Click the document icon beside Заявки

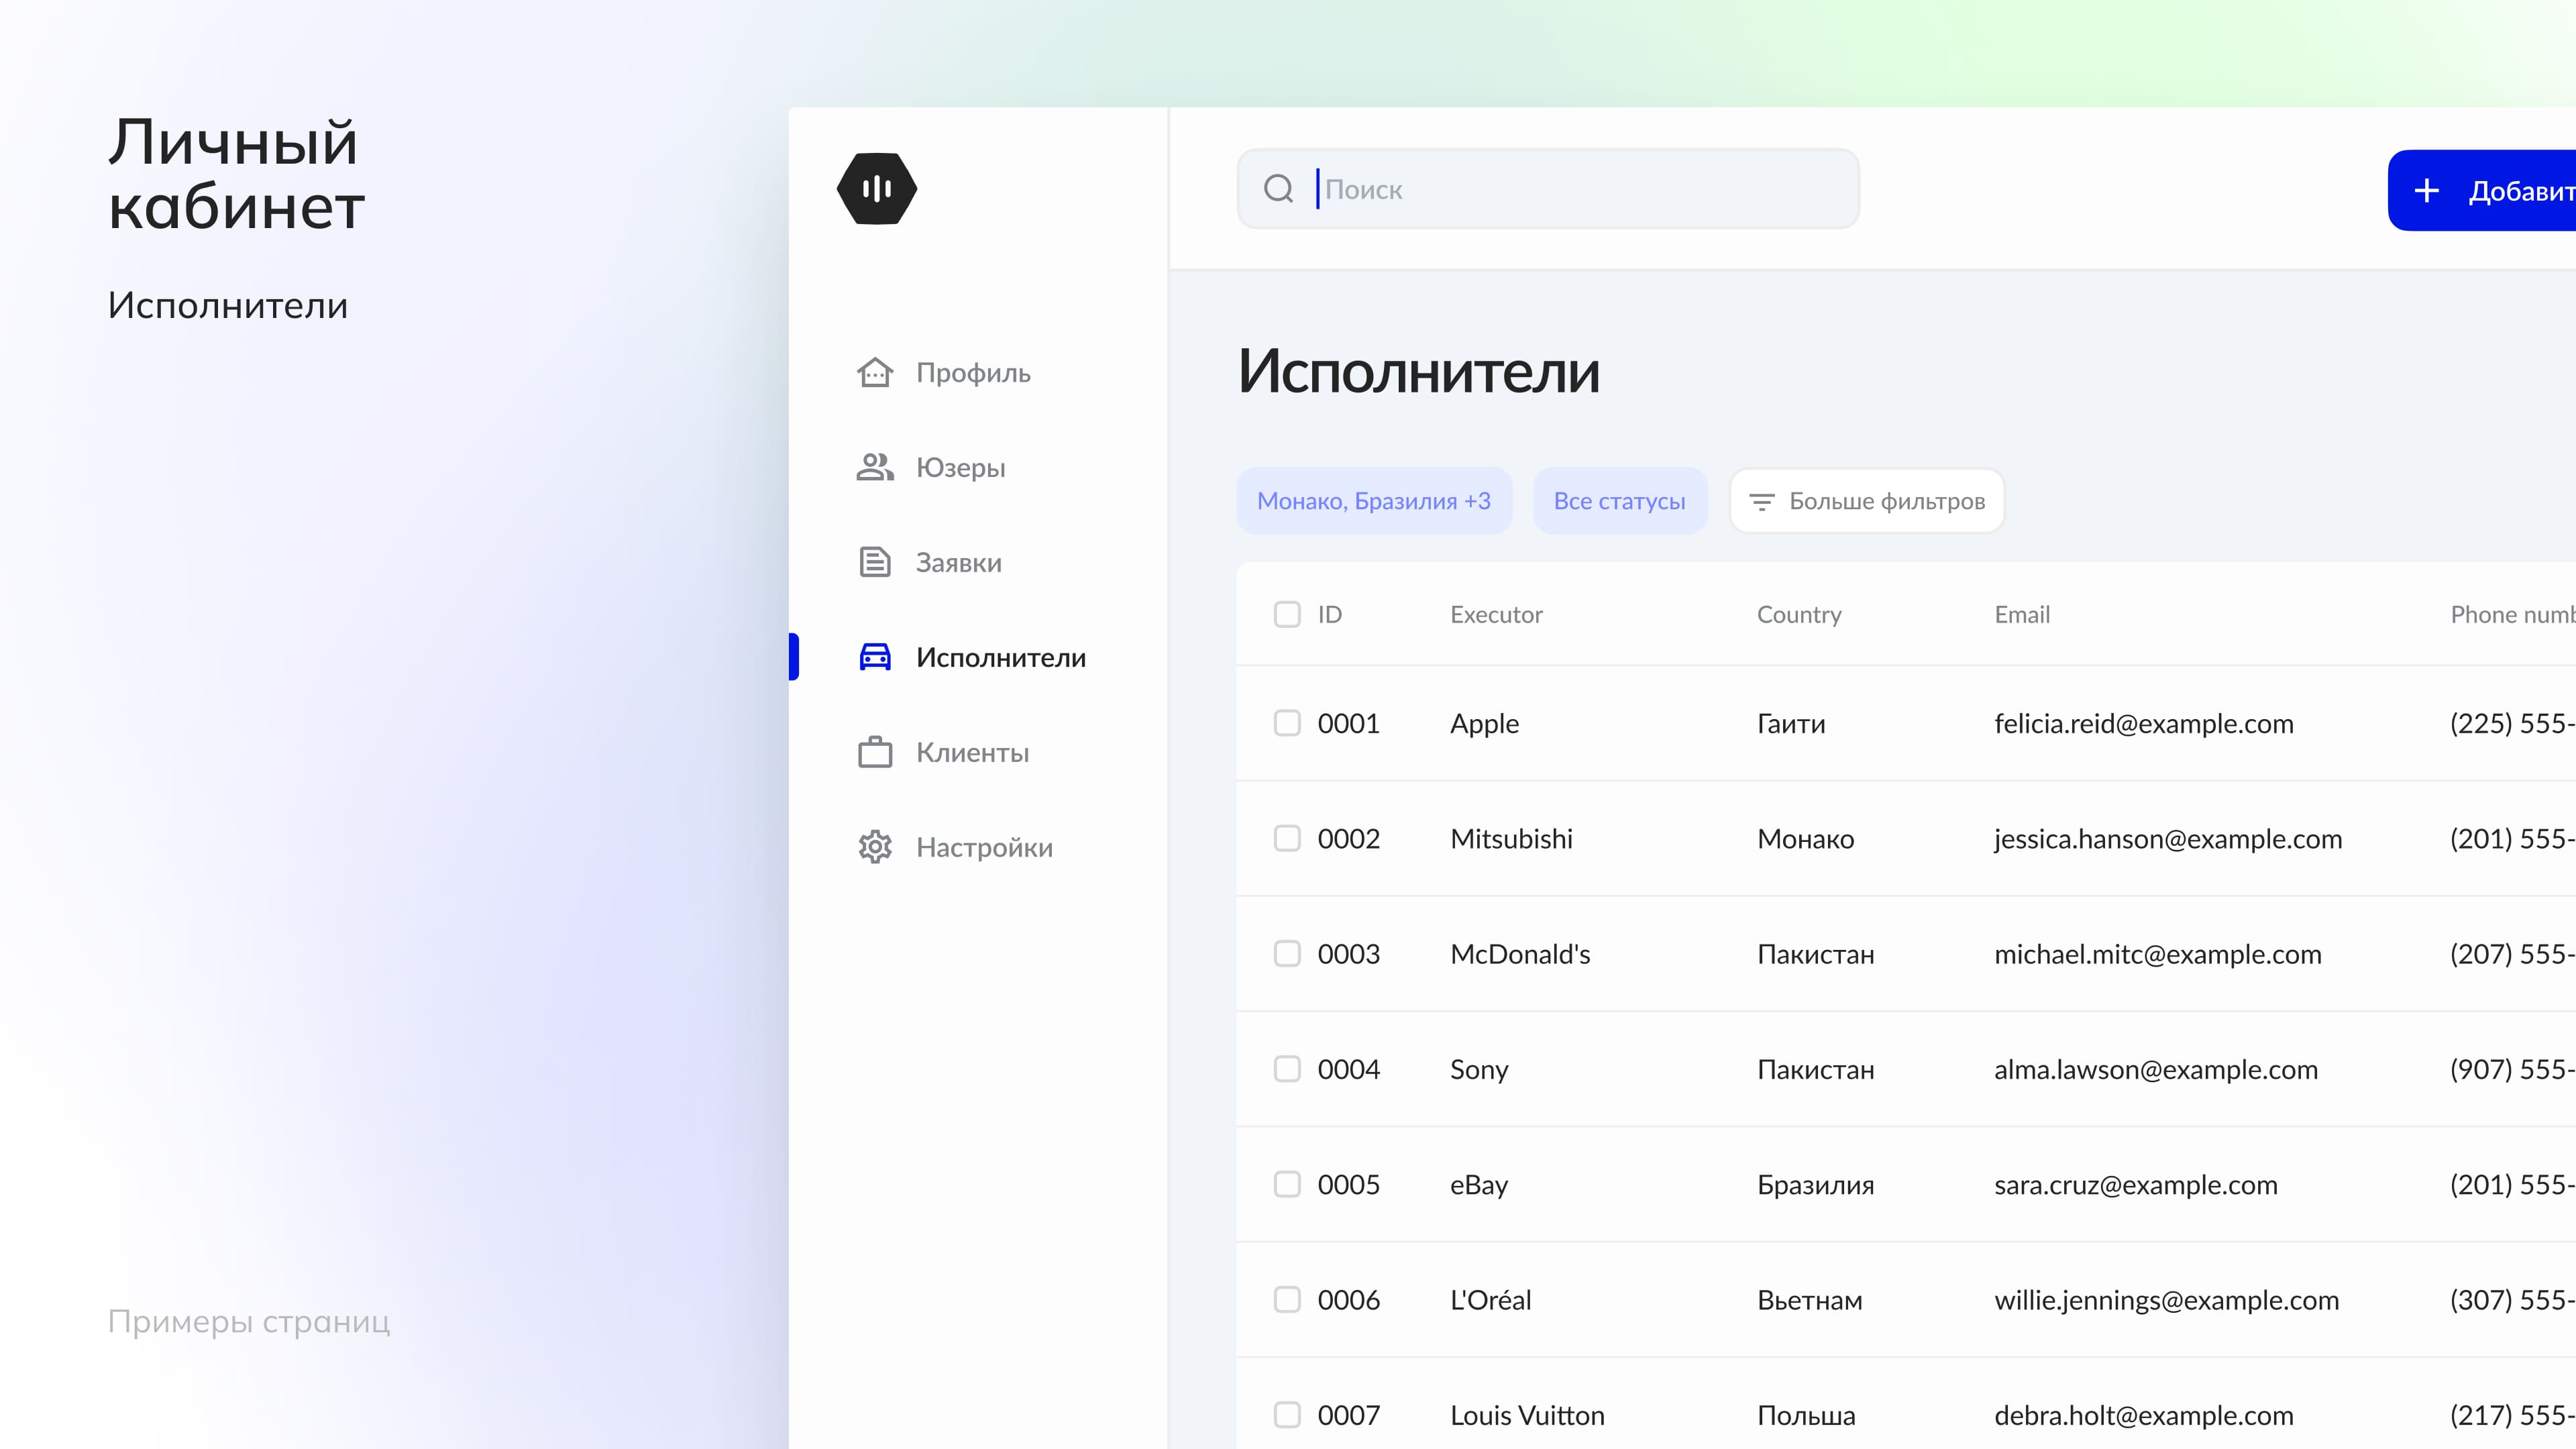875,562
